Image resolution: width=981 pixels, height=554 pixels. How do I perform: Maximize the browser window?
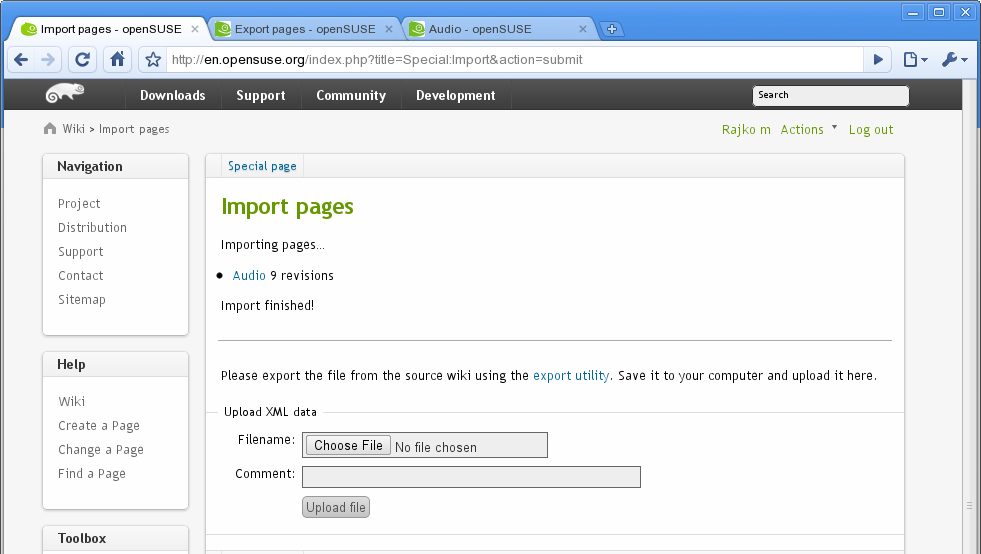coord(939,12)
